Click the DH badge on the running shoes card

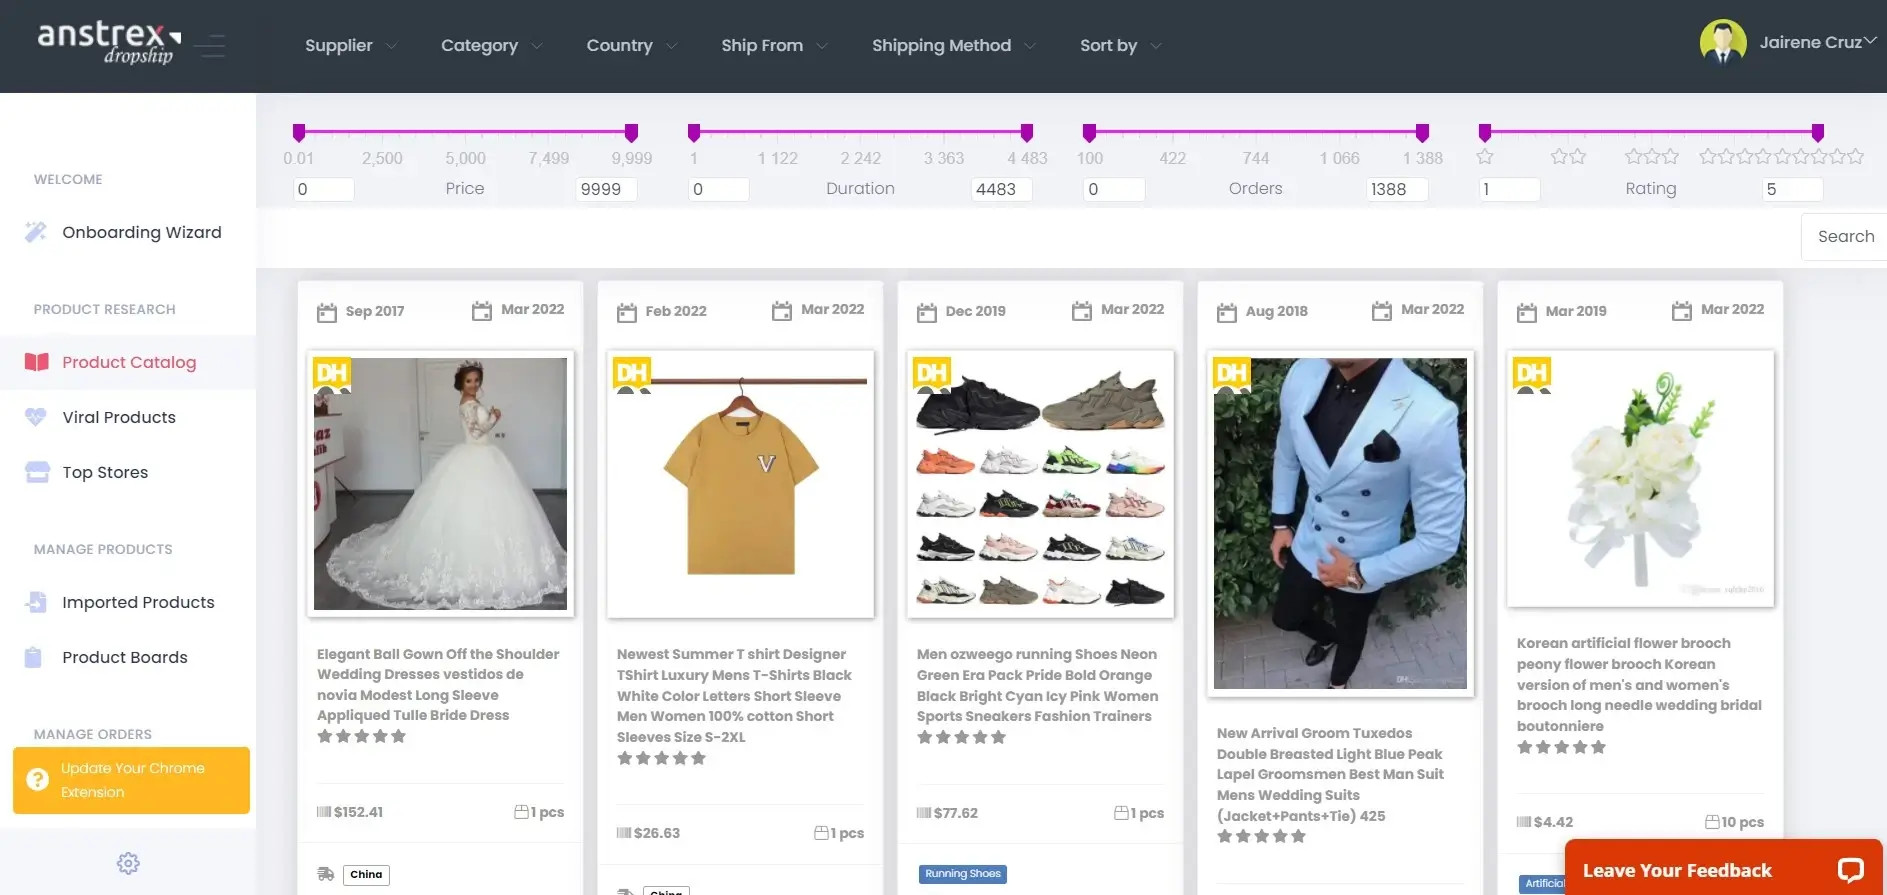click(x=931, y=375)
